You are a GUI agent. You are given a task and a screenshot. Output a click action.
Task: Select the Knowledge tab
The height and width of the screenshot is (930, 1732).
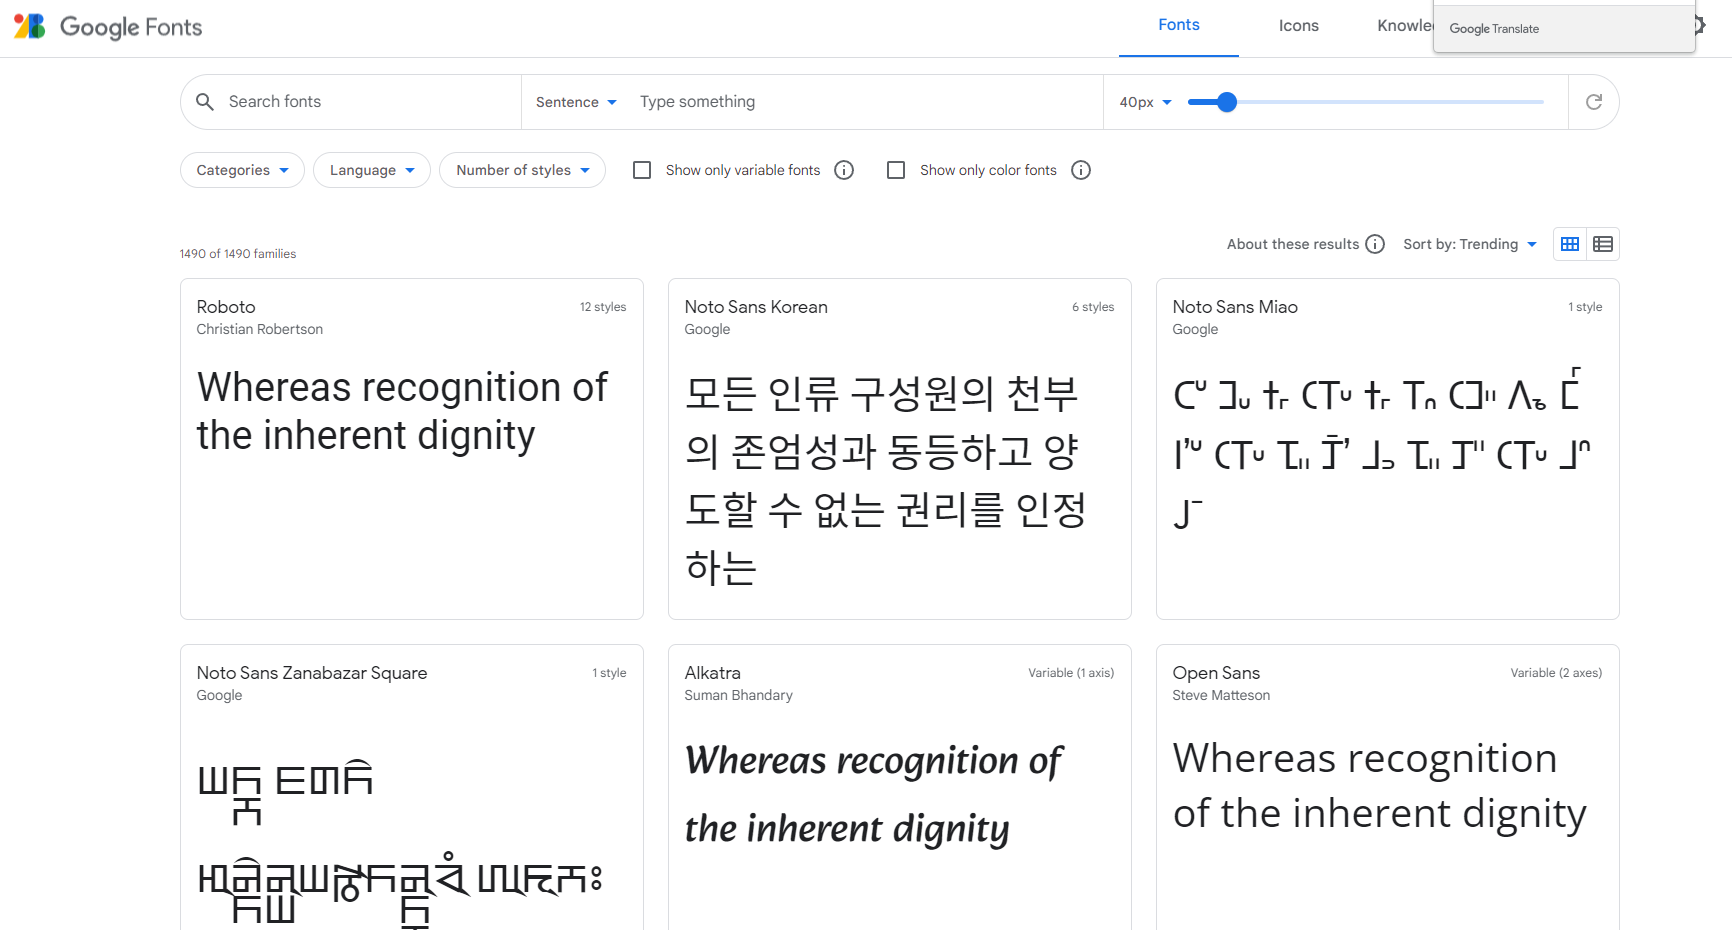[x=1405, y=26]
